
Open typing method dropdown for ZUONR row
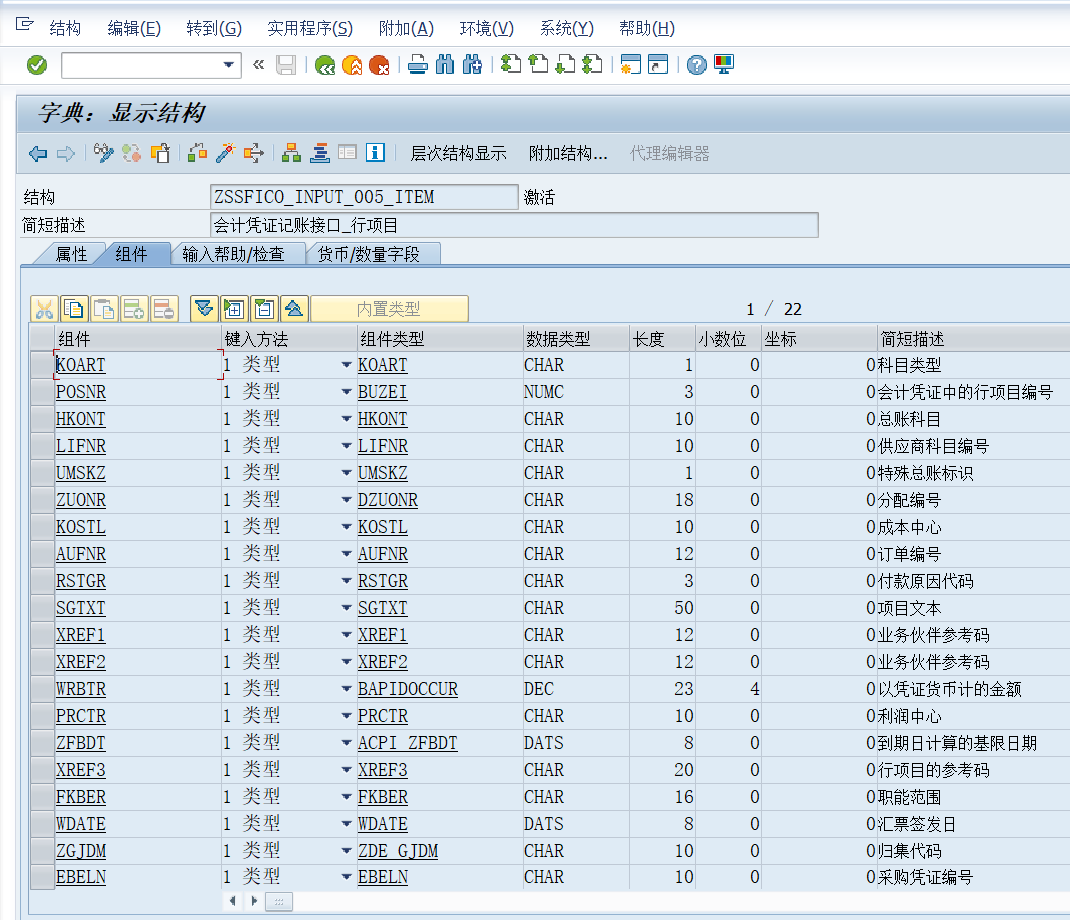(347, 500)
